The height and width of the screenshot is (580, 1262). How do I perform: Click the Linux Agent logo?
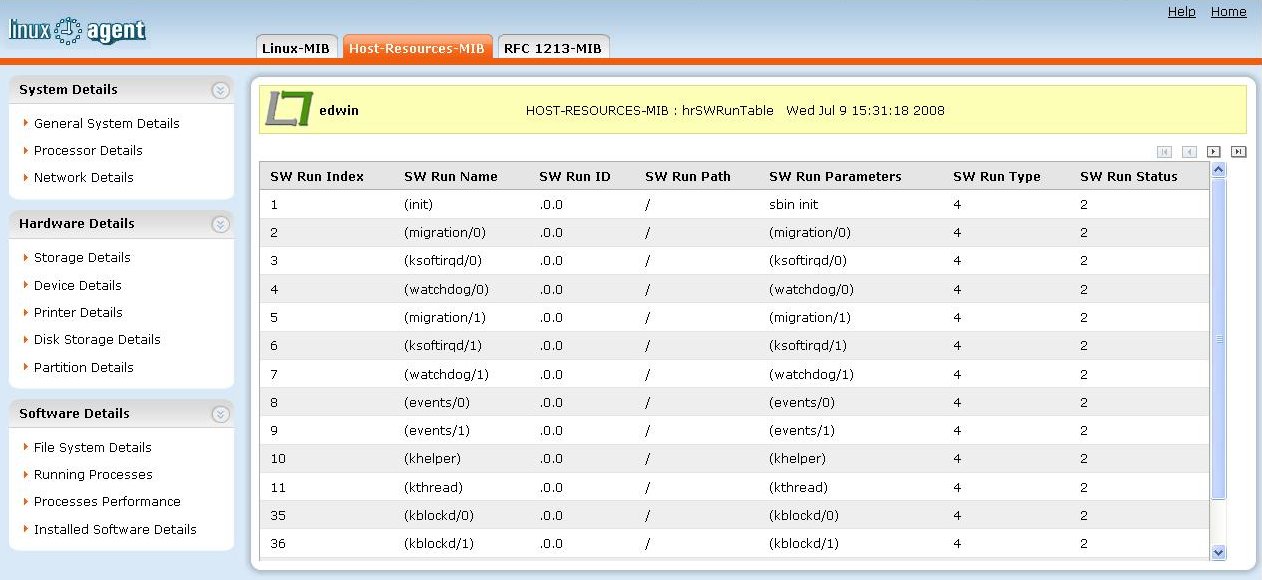[x=77, y=31]
